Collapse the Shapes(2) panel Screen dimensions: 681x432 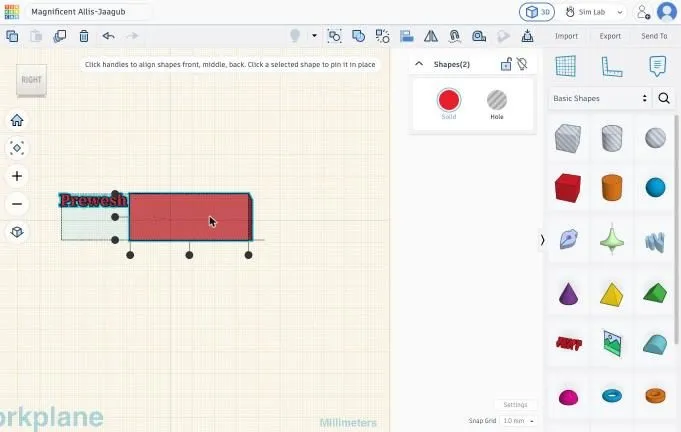(419, 64)
